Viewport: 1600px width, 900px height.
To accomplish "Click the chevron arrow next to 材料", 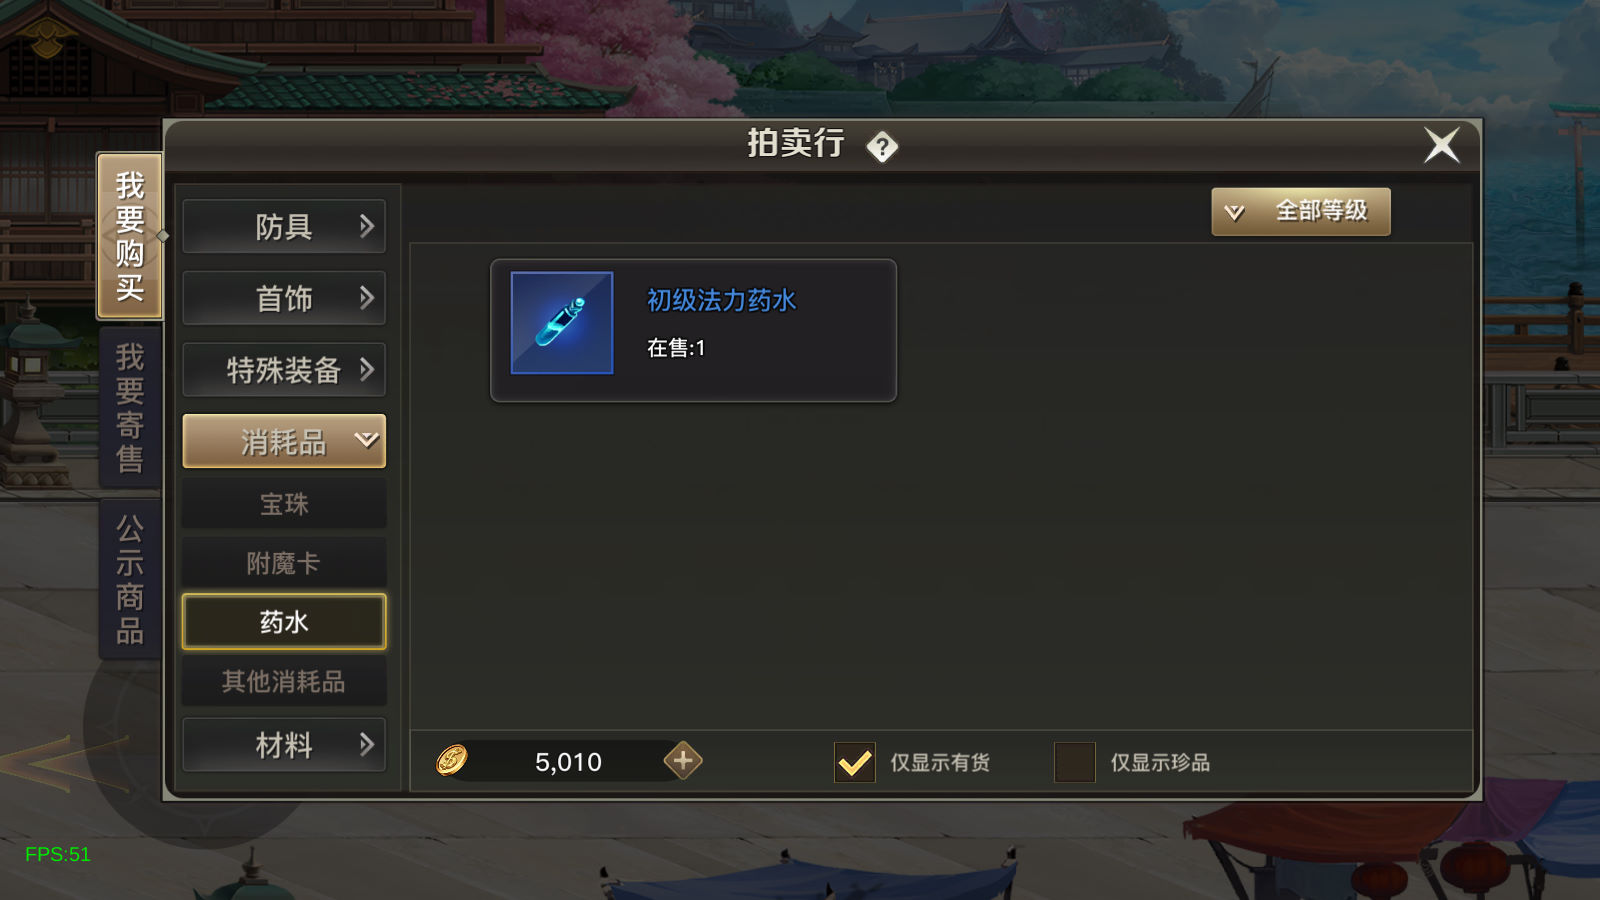I will point(366,744).
